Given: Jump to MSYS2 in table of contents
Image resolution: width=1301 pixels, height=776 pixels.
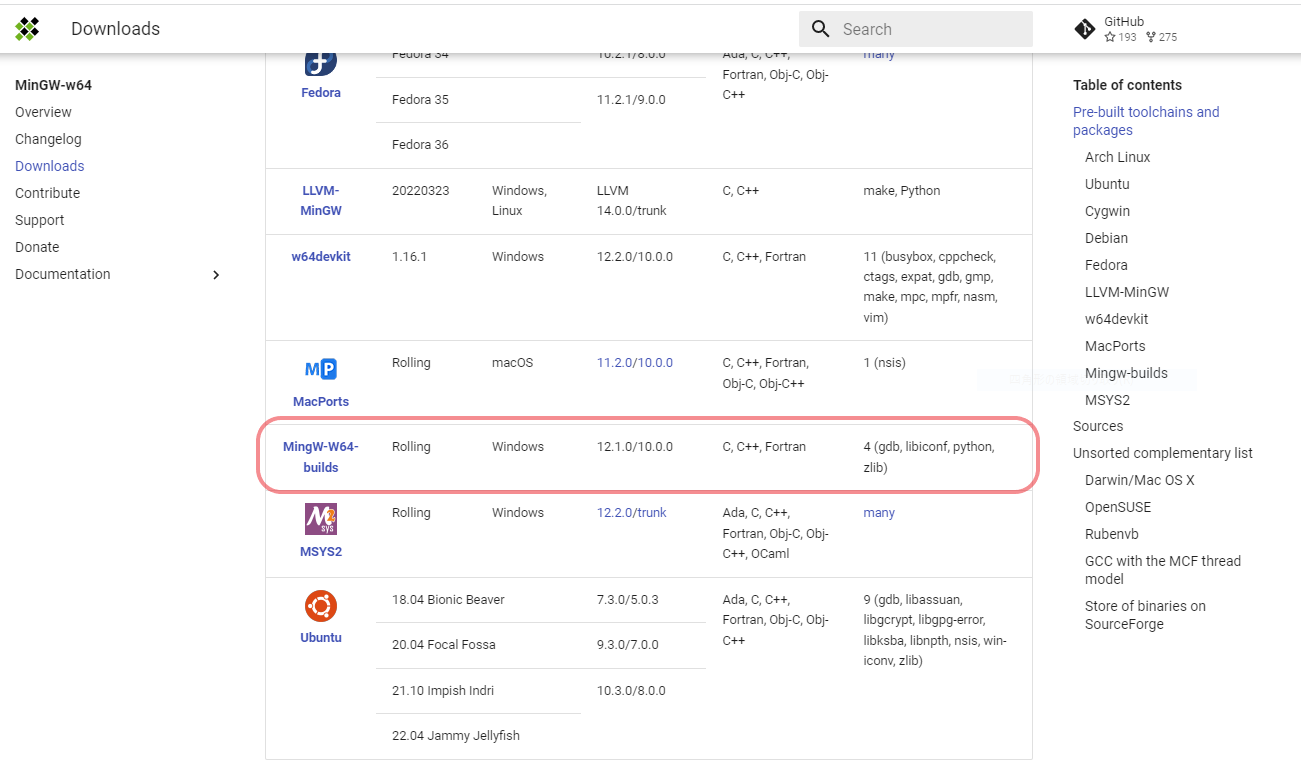Looking at the screenshot, I should [1107, 400].
